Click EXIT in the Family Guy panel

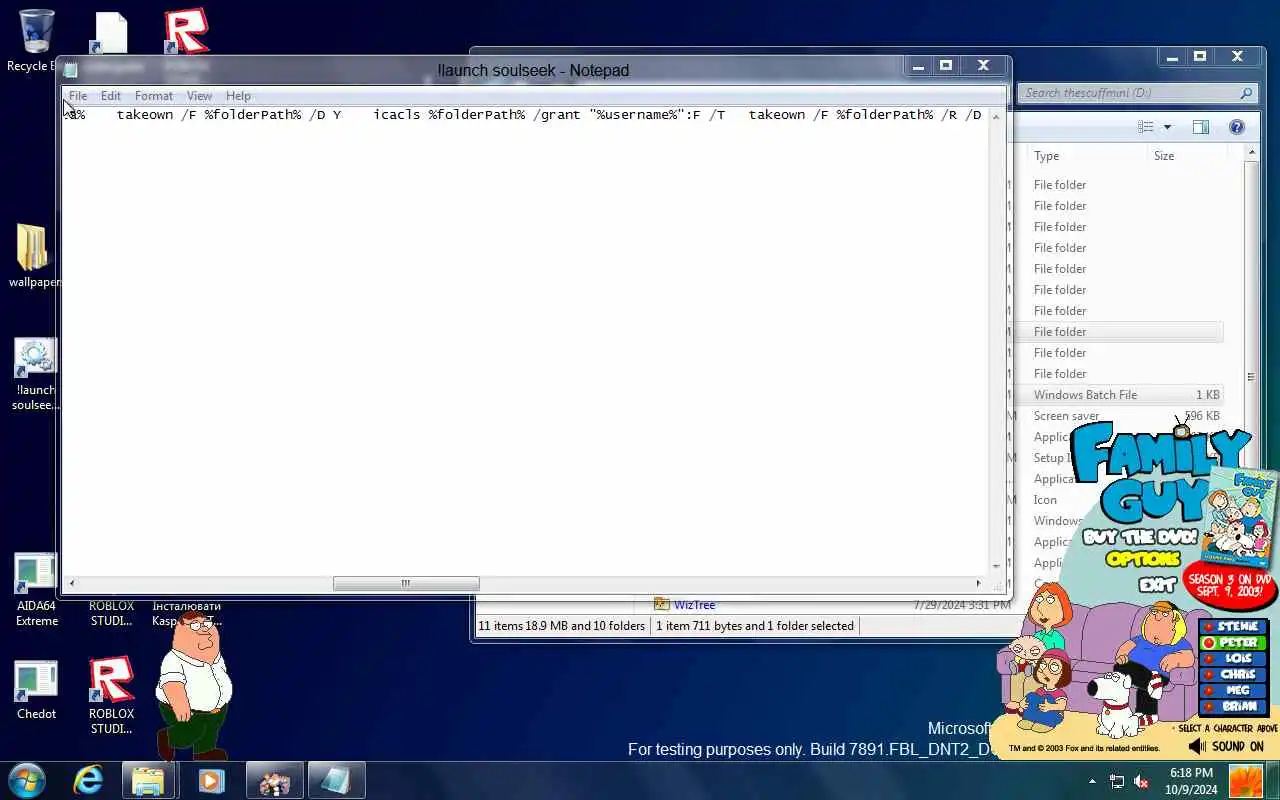point(1156,585)
